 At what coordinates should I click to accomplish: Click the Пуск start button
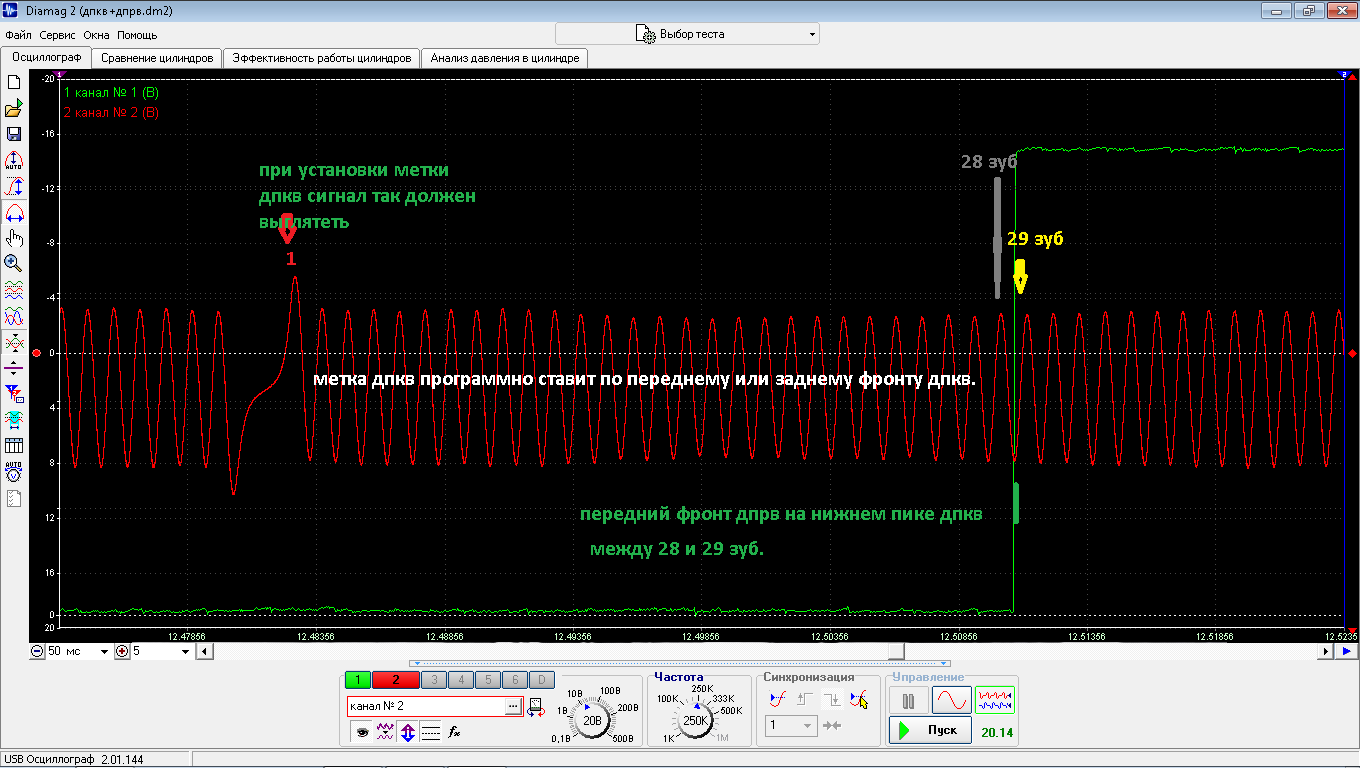point(930,730)
